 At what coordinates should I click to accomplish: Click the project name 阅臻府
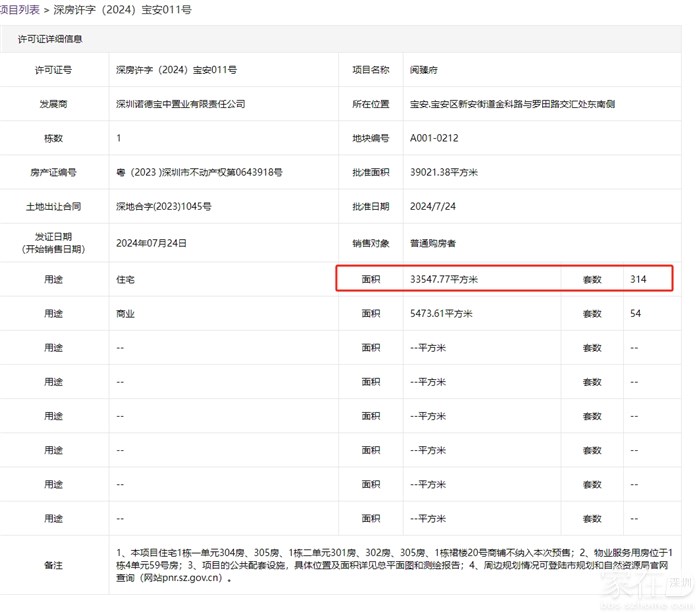point(427,70)
